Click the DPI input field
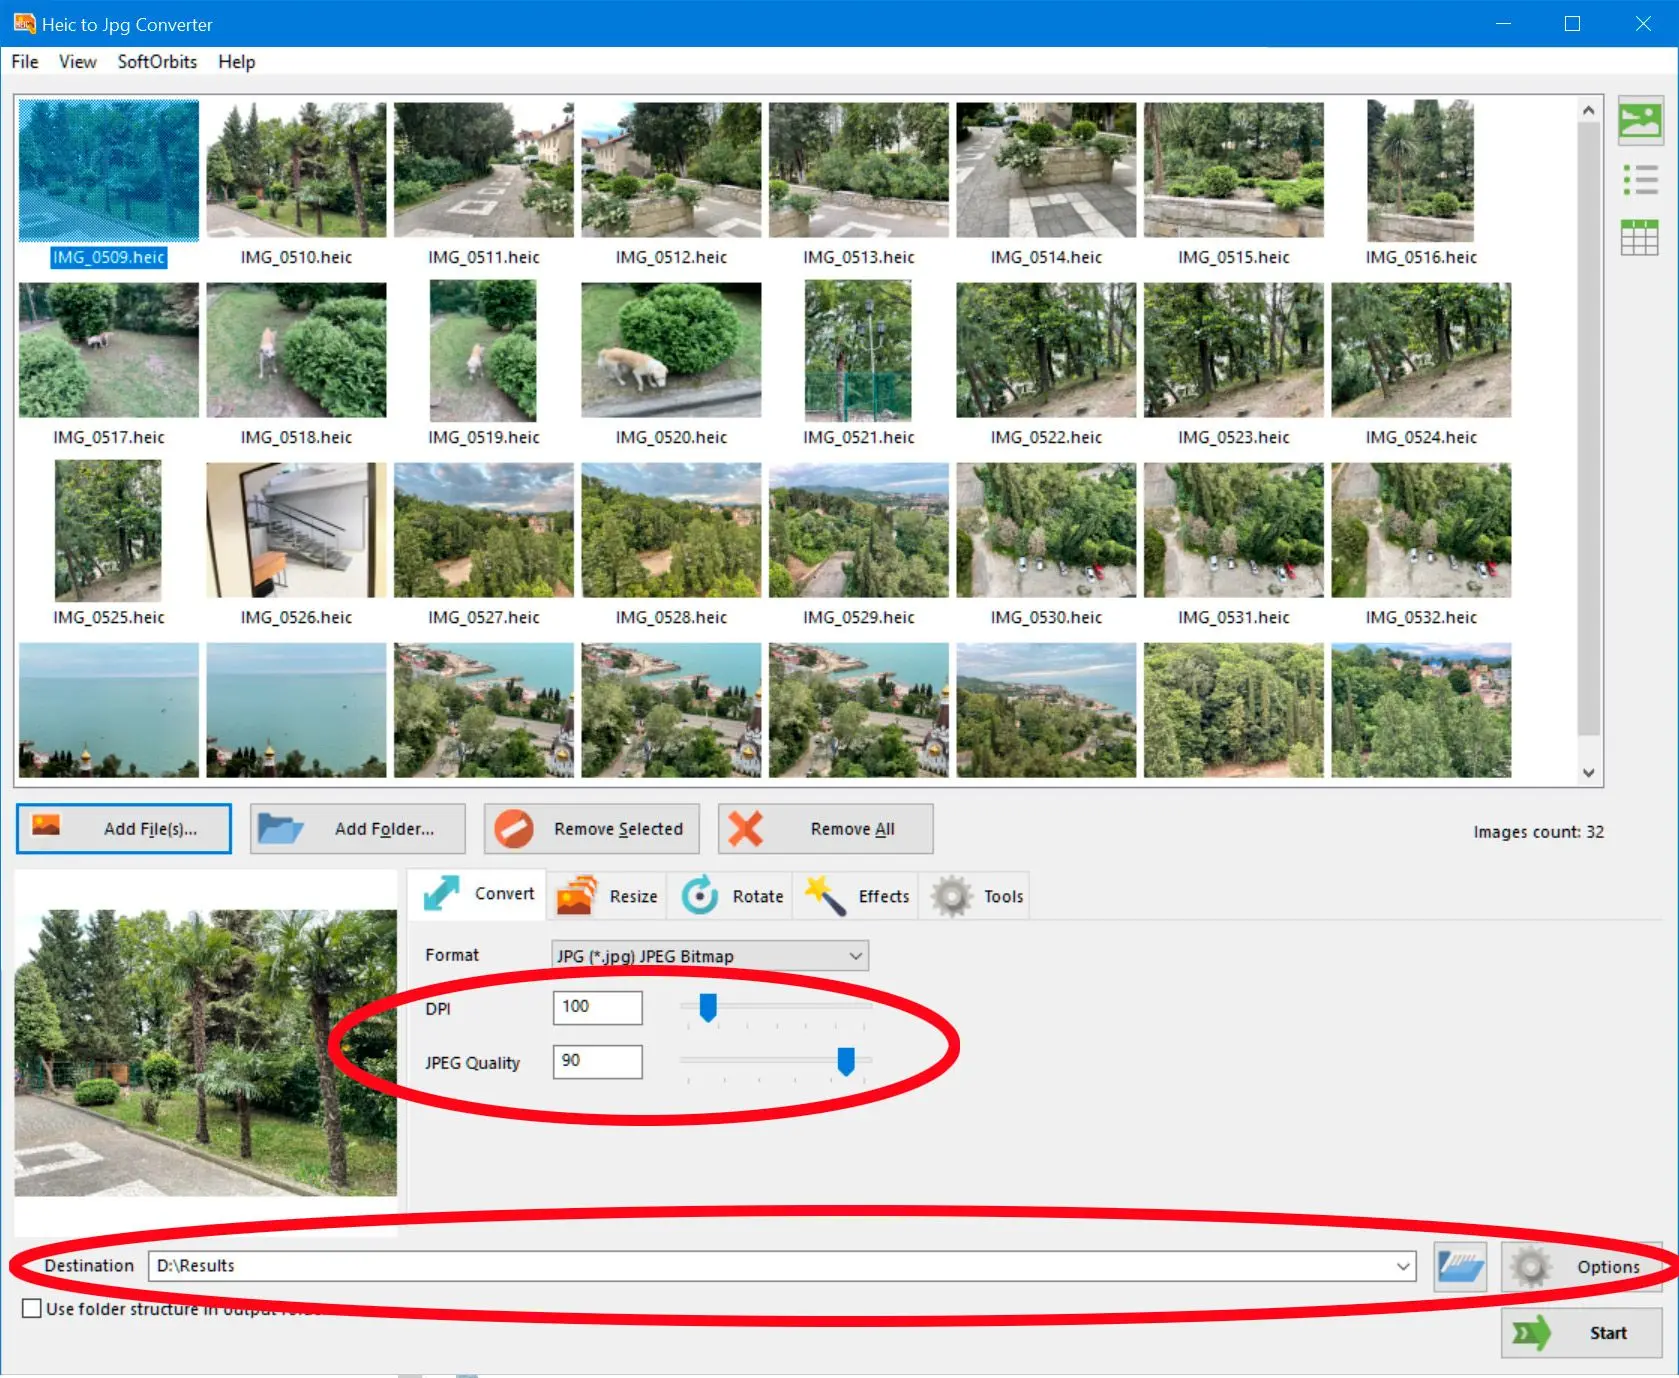The height and width of the screenshot is (1378, 1679). point(597,1007)
